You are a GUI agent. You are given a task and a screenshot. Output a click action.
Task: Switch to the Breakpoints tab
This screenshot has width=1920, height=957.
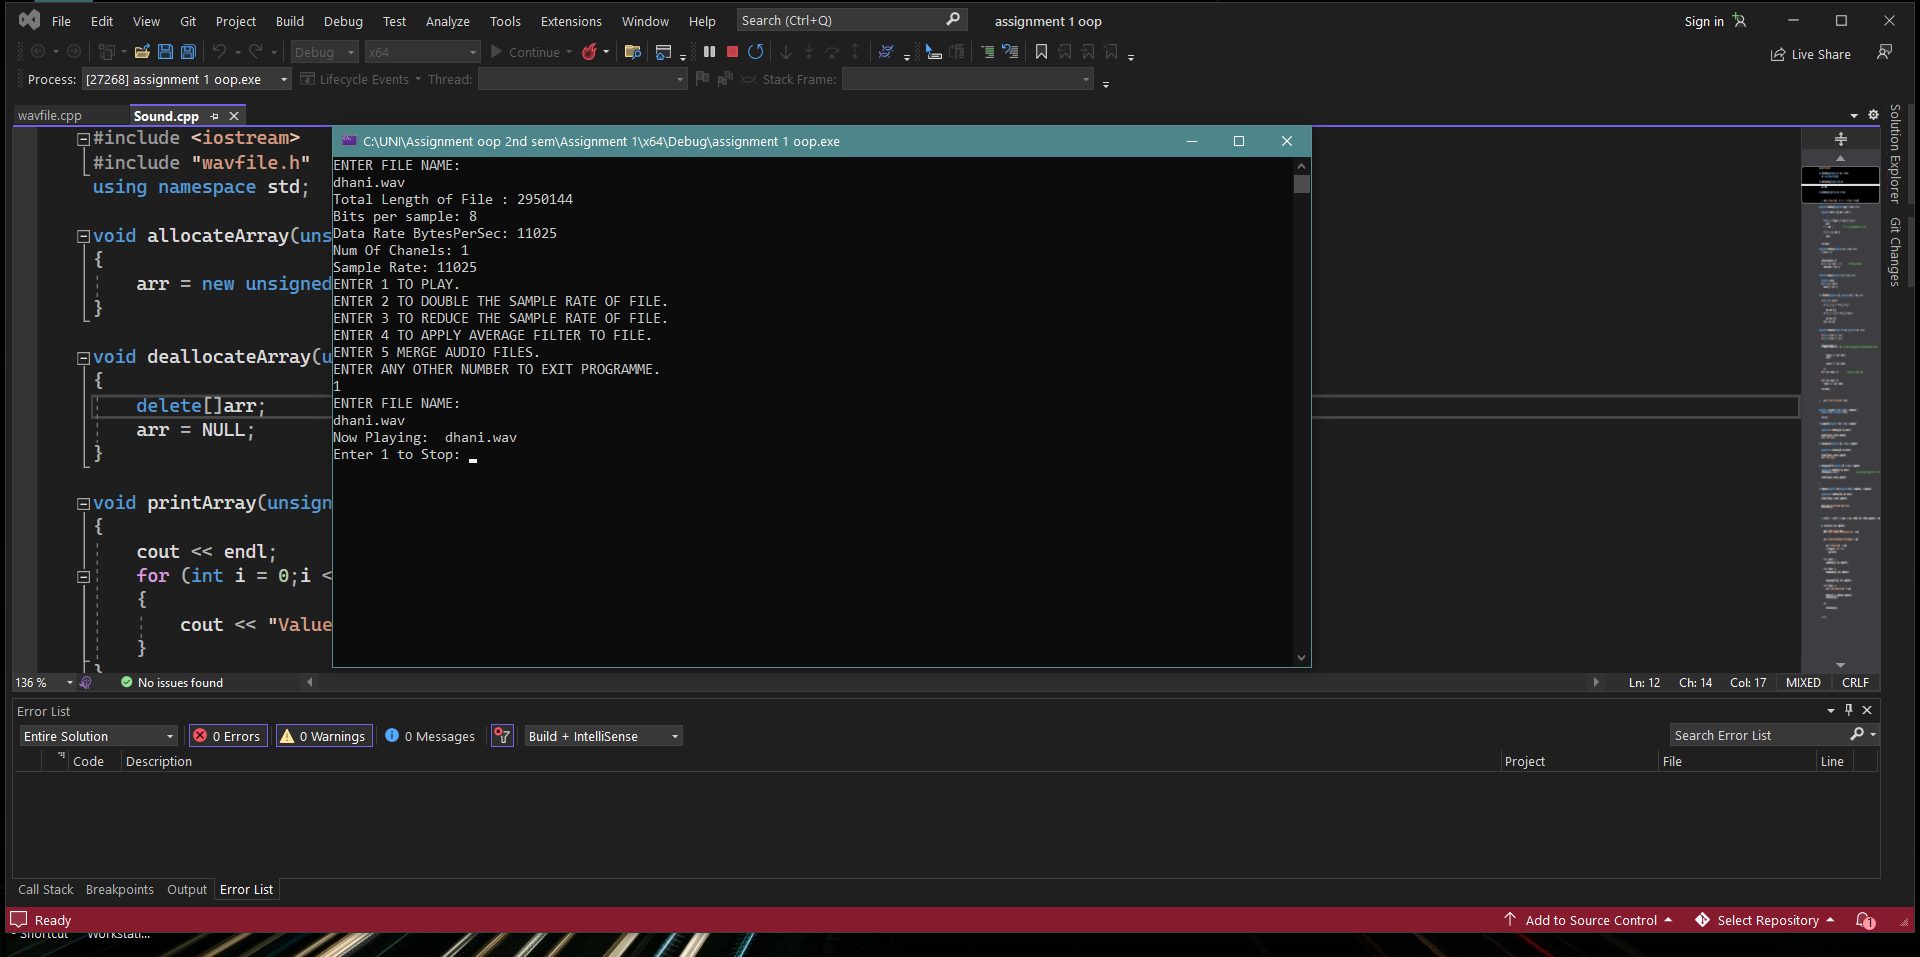click(x=120, y=890)
